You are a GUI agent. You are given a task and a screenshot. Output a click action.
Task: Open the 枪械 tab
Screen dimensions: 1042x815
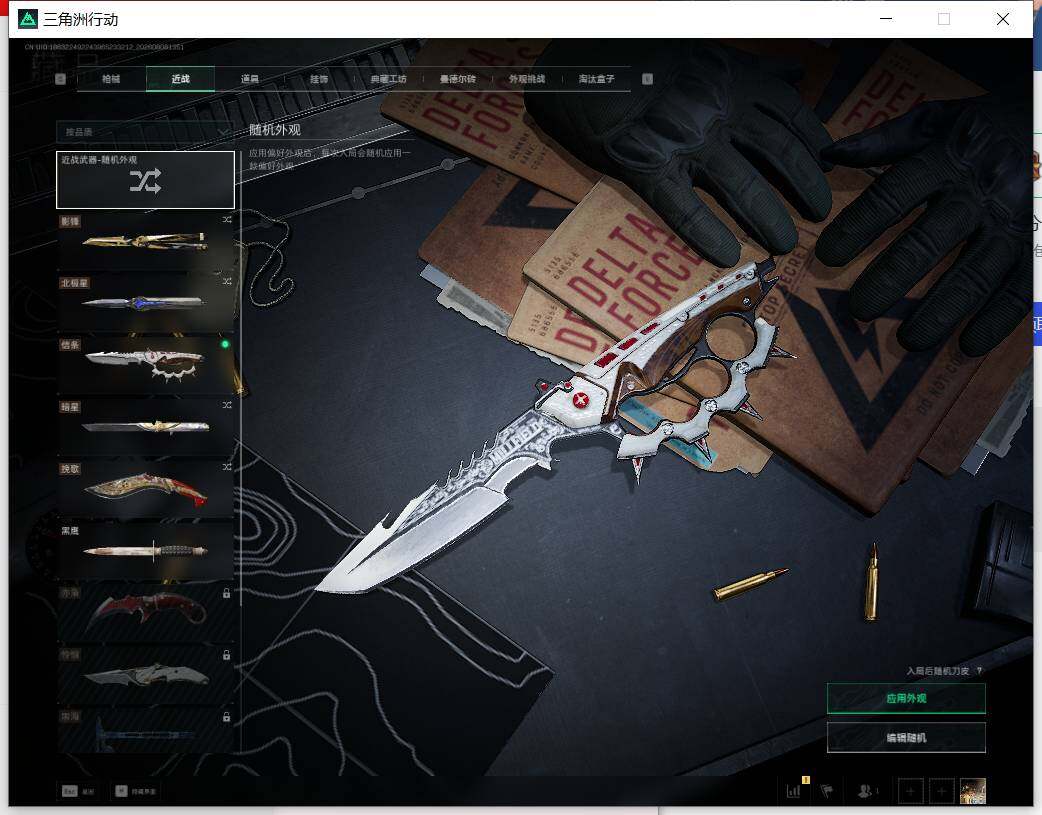(x=111, y=78)
